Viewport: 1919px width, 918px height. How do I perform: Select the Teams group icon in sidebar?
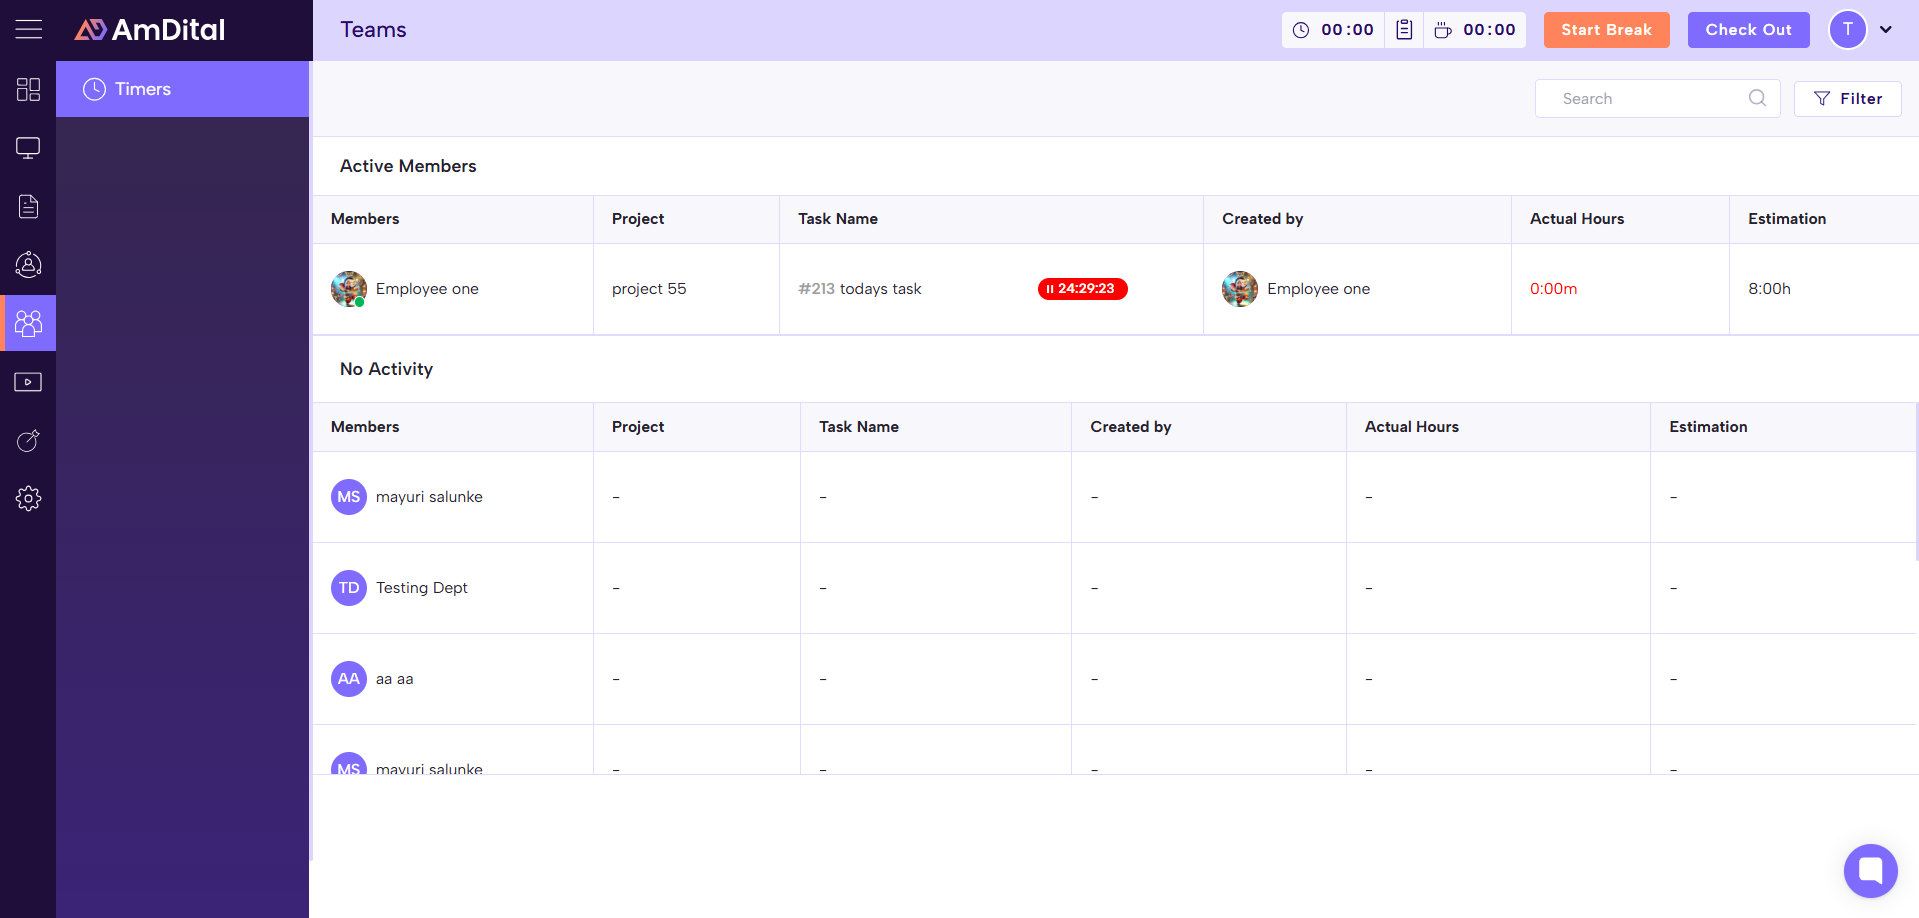28,323
